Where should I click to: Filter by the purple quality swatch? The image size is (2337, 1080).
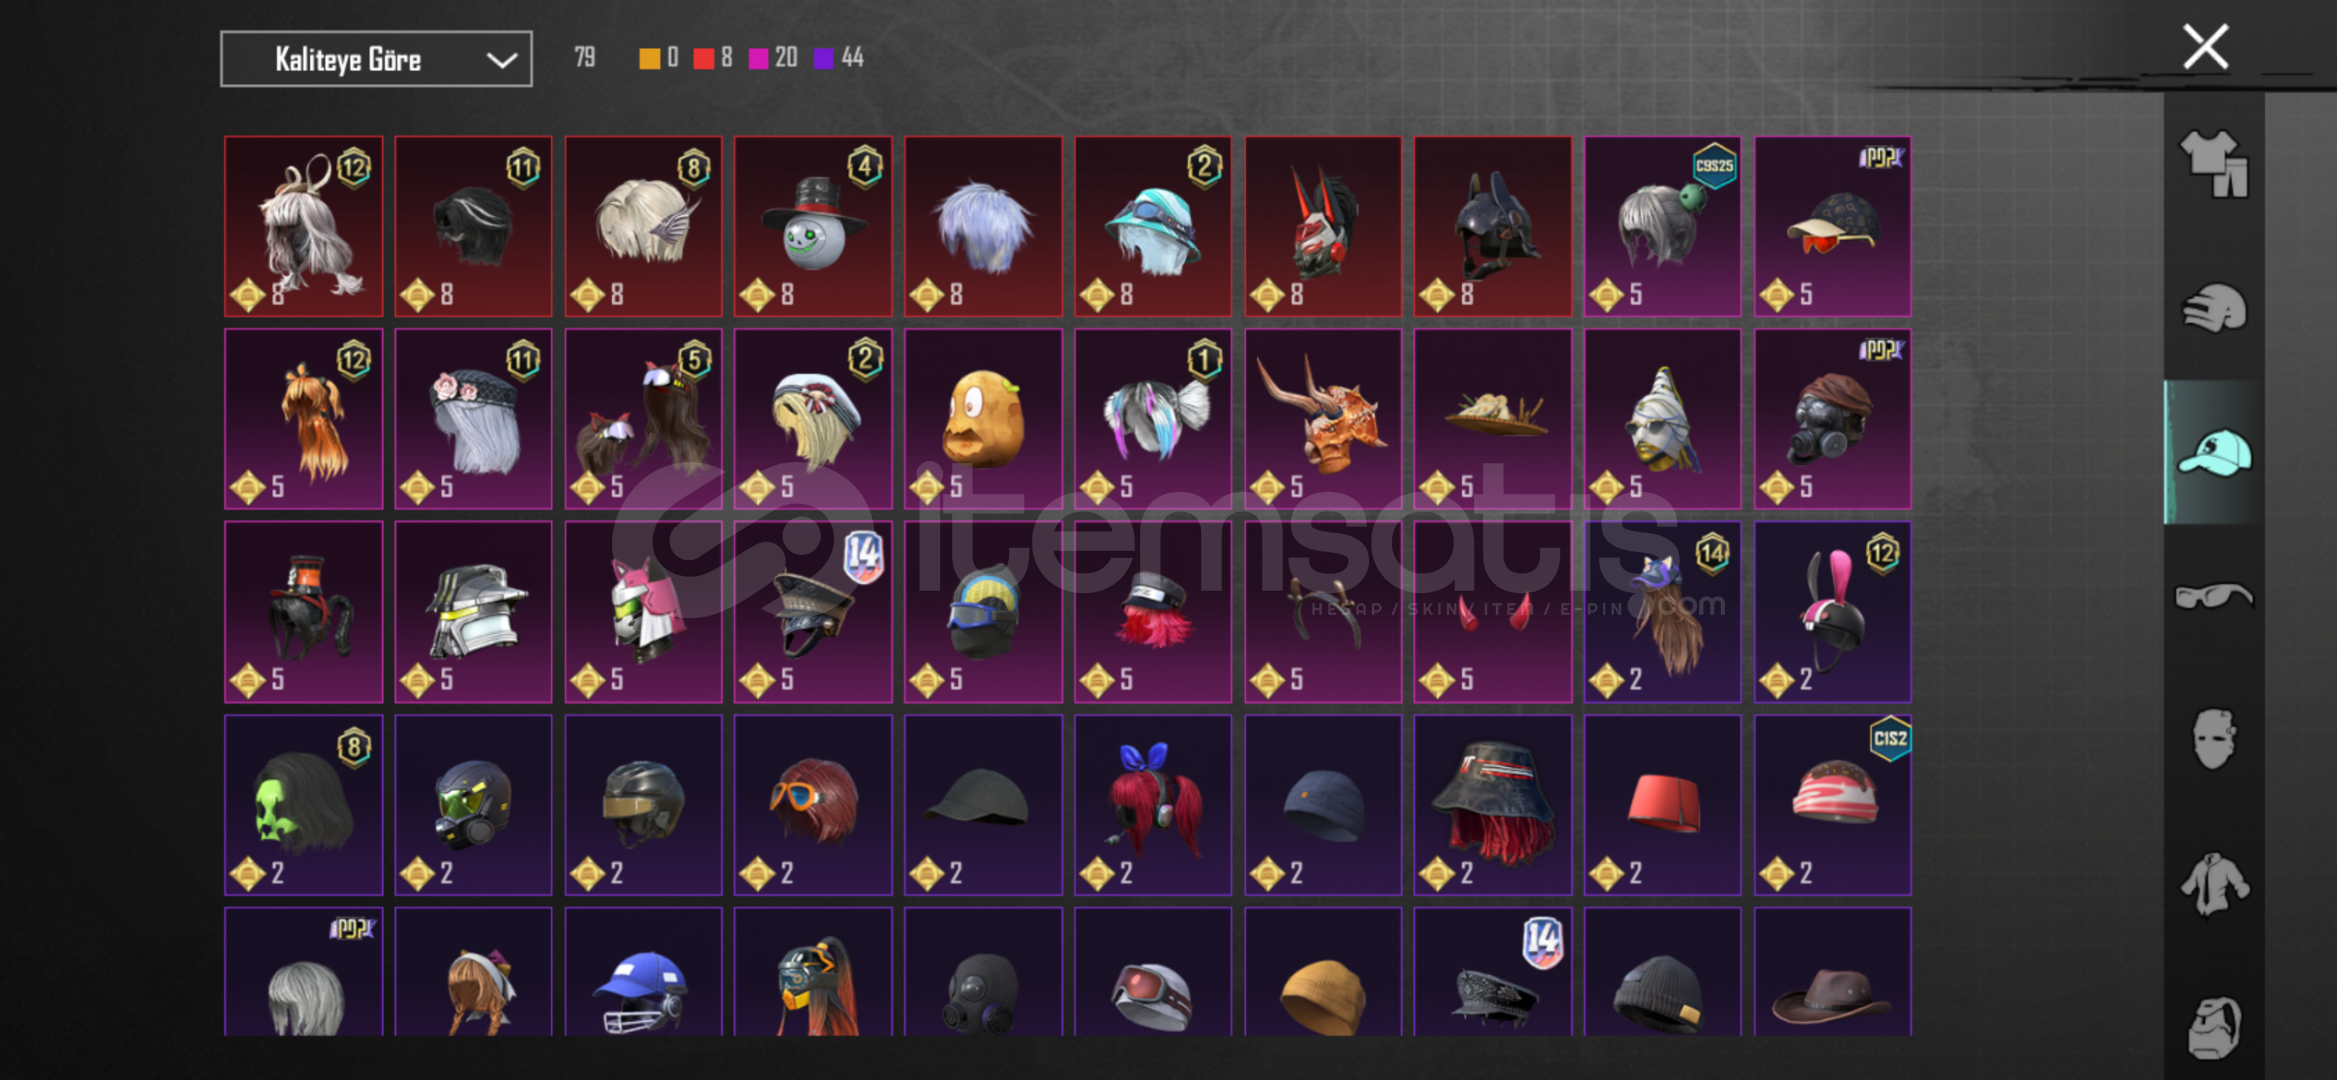(824, 58)
